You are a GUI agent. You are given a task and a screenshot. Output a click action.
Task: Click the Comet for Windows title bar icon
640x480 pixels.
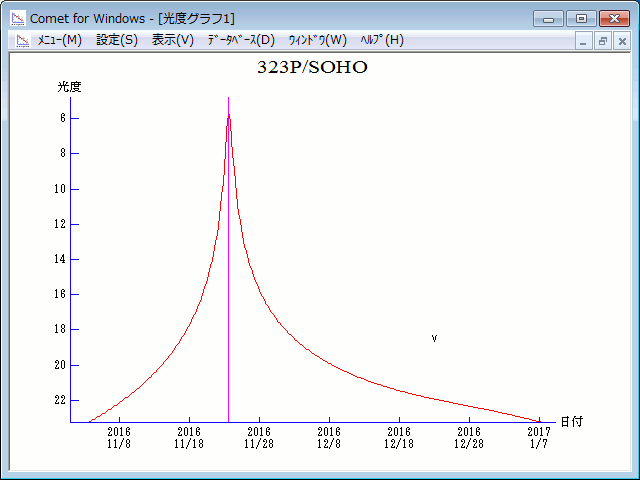[17, 18]
